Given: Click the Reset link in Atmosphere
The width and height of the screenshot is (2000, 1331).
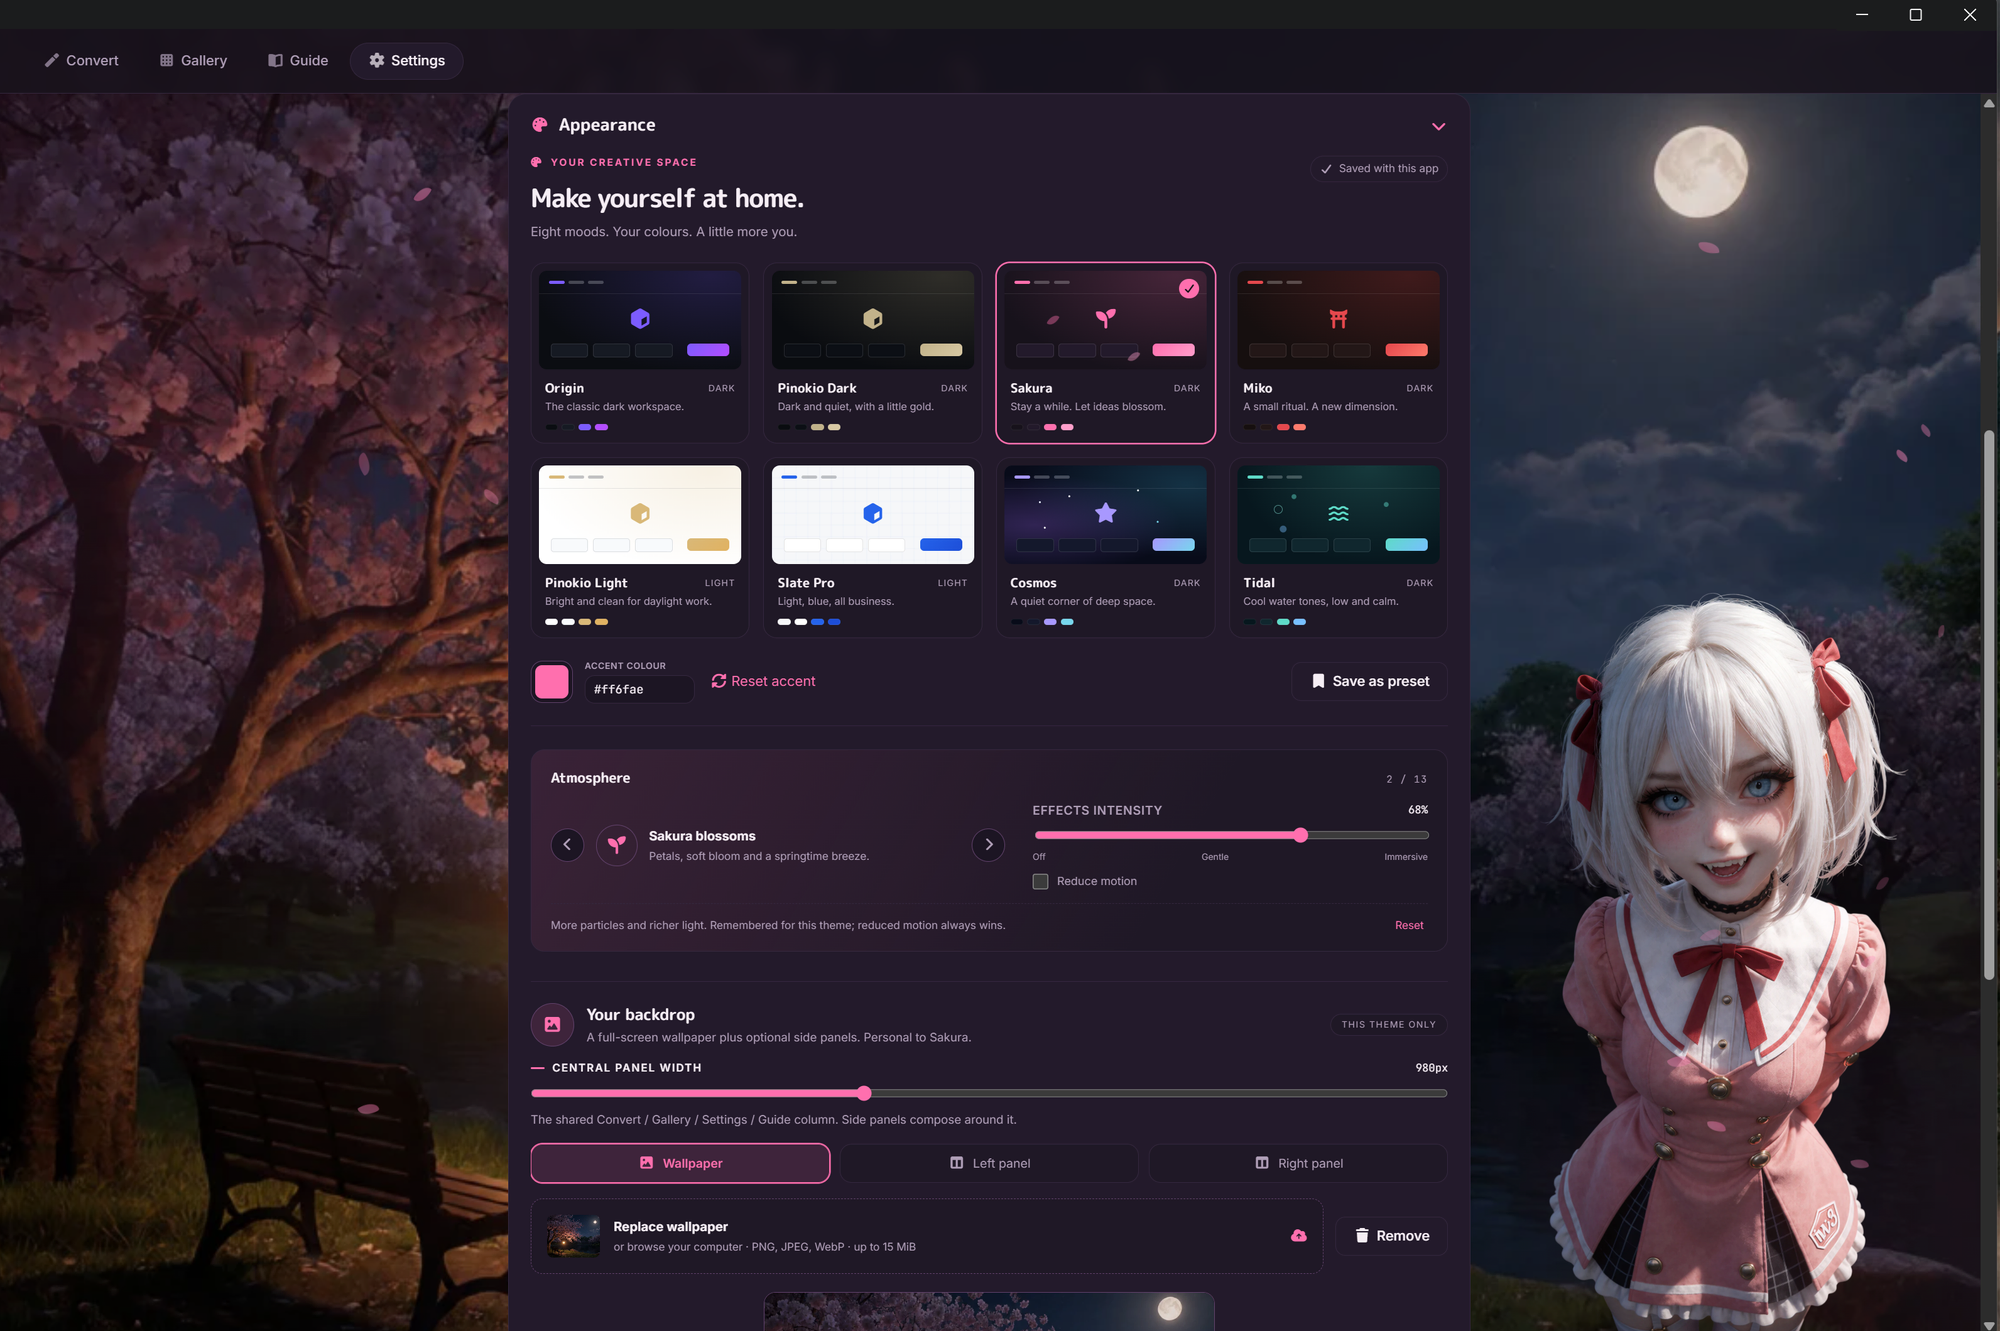Looking at the screenshot, I should point(1409,925).
